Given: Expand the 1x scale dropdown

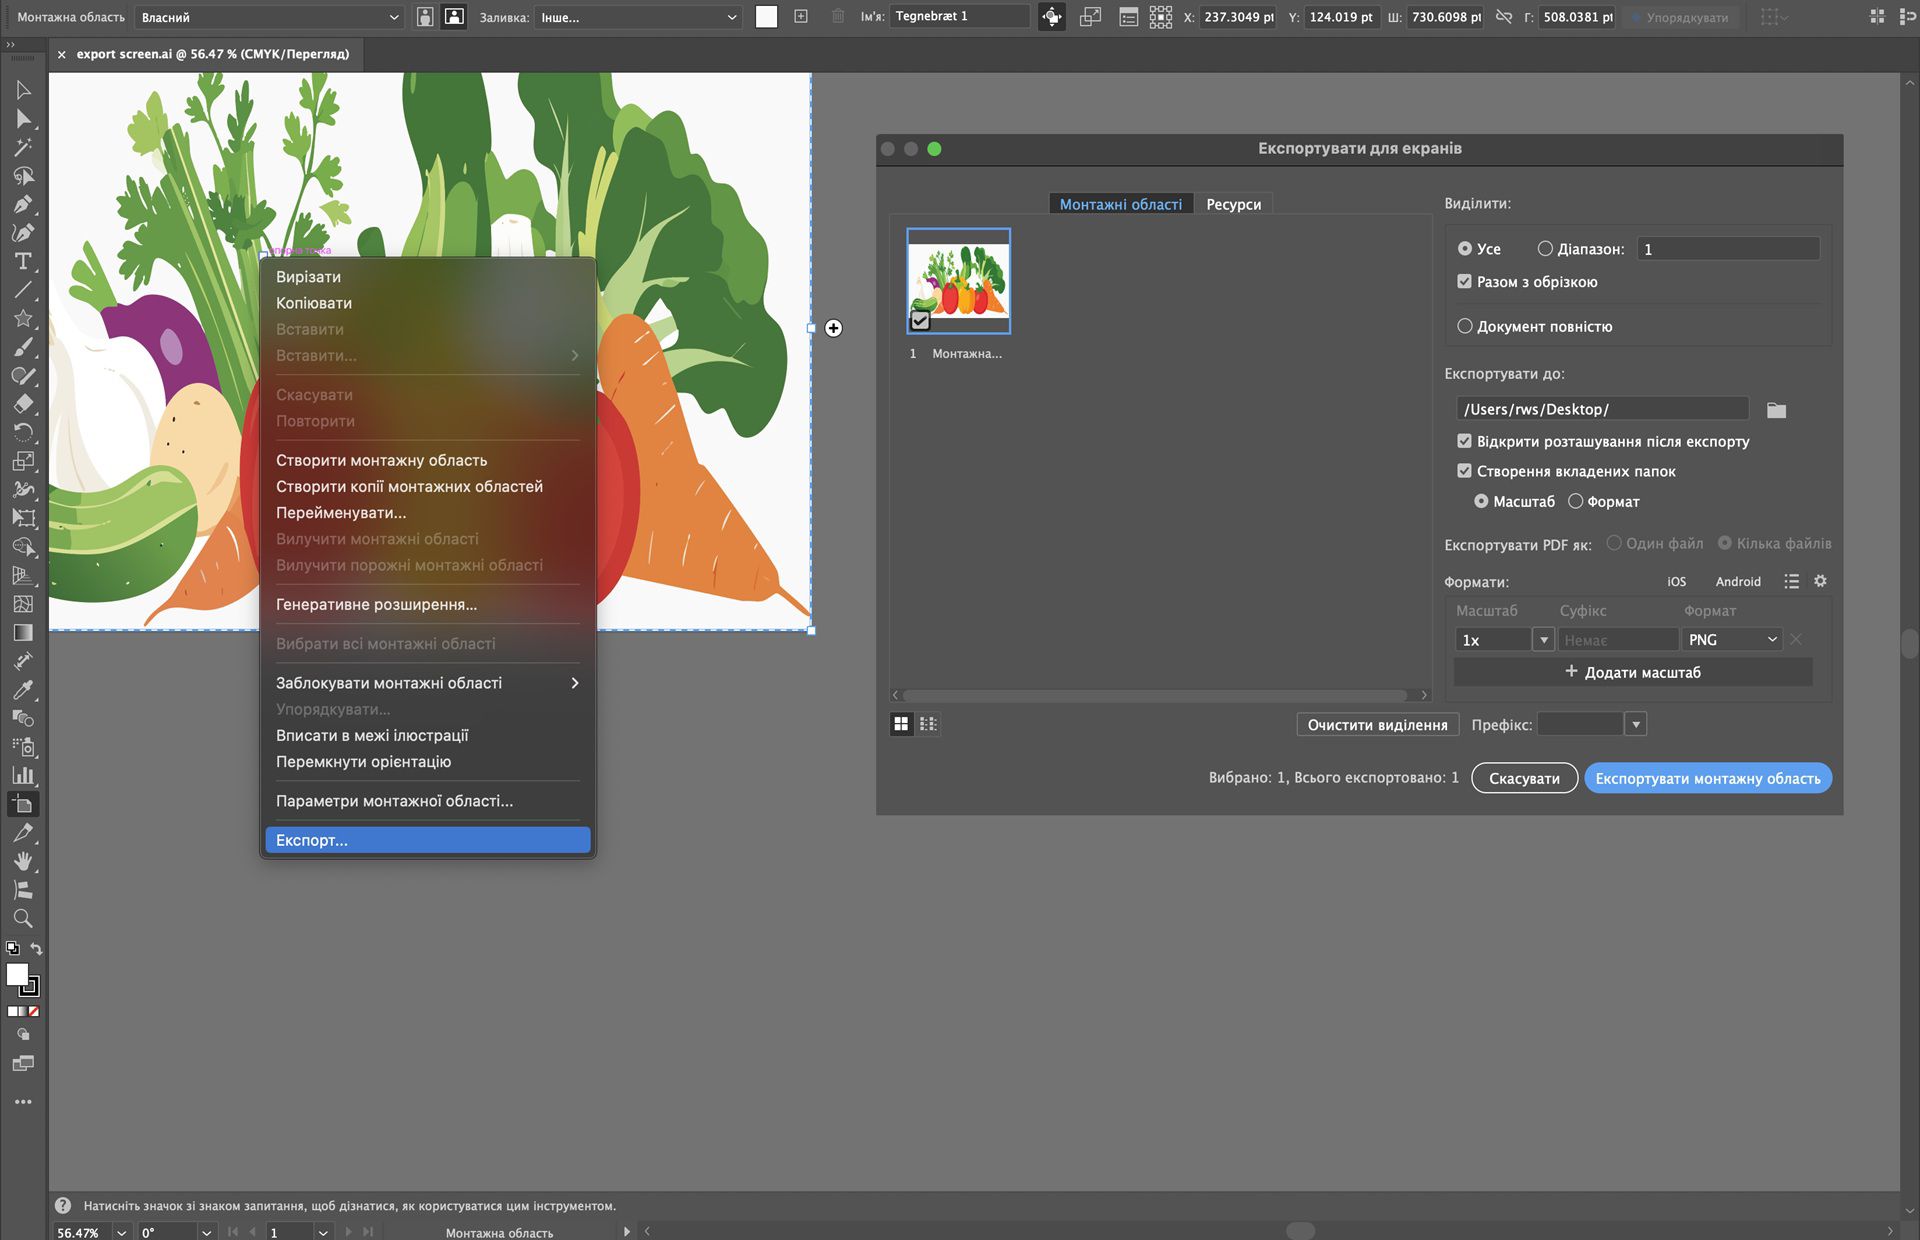Looking at the screenshot, I should pos(1543,640).
